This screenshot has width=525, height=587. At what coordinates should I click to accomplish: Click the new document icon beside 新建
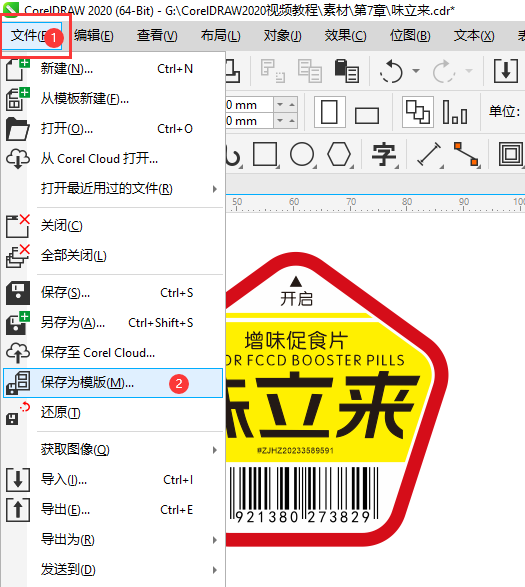(18, 70)
